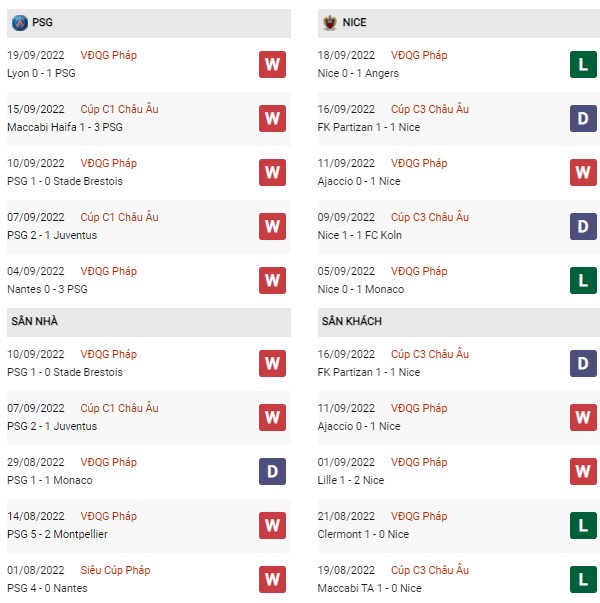The image size is (600, 603).
Task: Select the SÂN NHÀ section header
Action: [x=149, y=322]
